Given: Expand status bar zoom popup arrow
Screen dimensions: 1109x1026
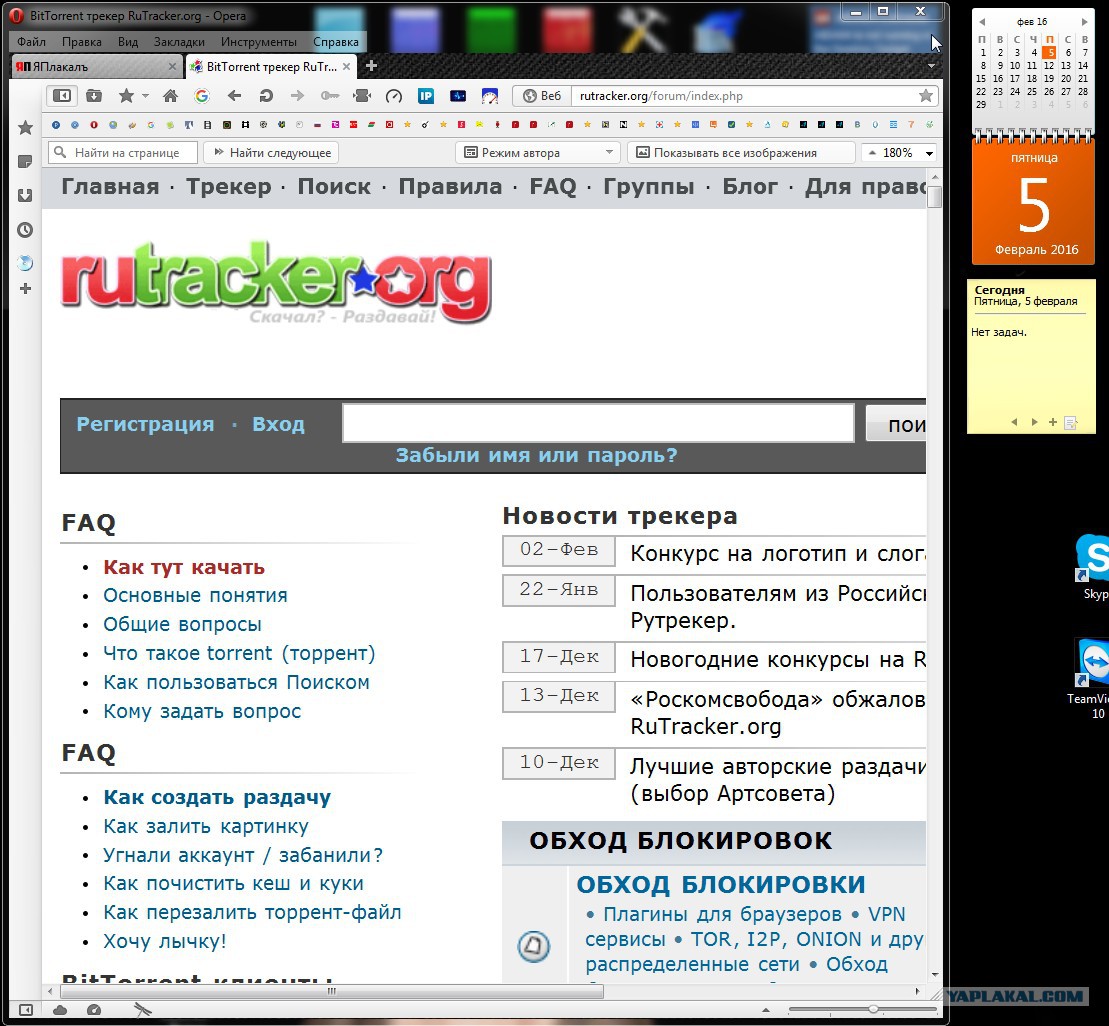Looking at the screenshot, I should point(765,1010).
